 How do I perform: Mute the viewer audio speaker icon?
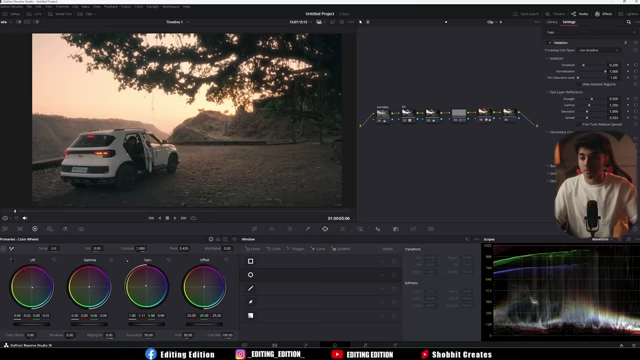(25, 218)
